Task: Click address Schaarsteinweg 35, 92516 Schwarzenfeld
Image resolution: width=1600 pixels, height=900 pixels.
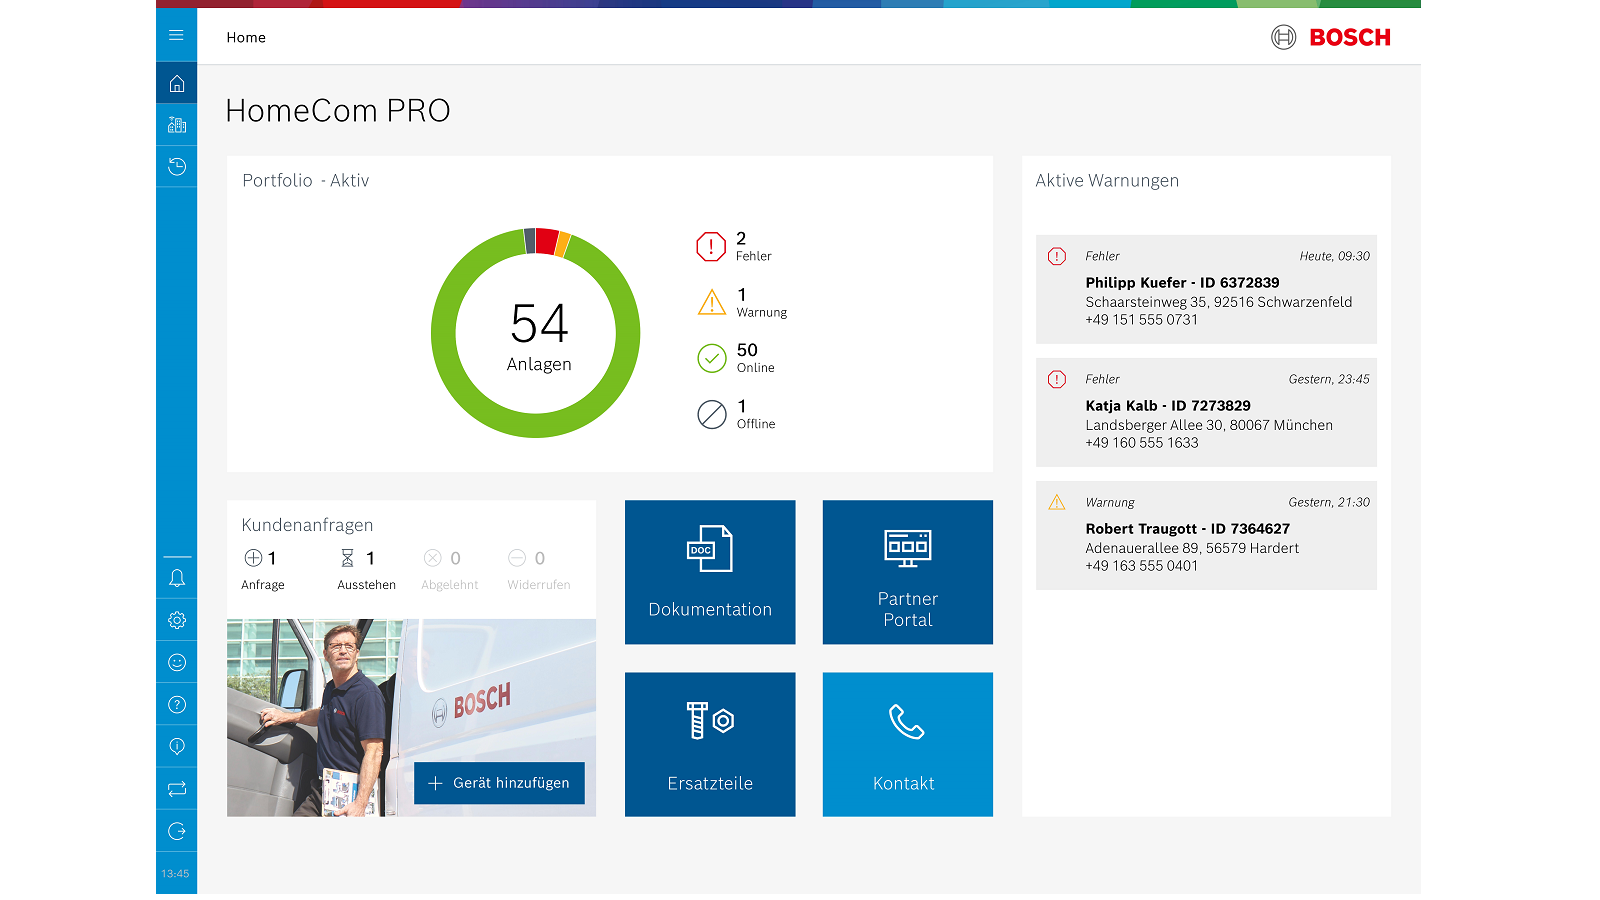Action: [1218, 302]
